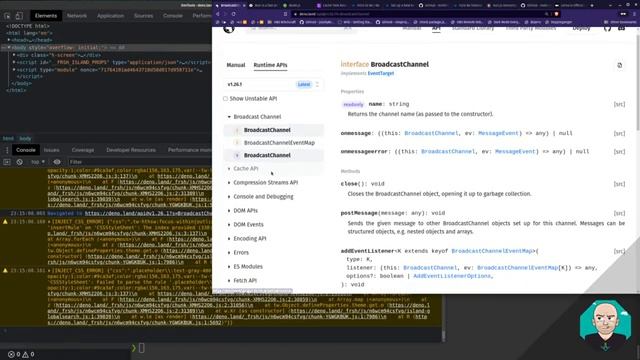Viewport: 640px width, 360px height.
Task: Expand the Errors section
Action: tap(229, 253)
